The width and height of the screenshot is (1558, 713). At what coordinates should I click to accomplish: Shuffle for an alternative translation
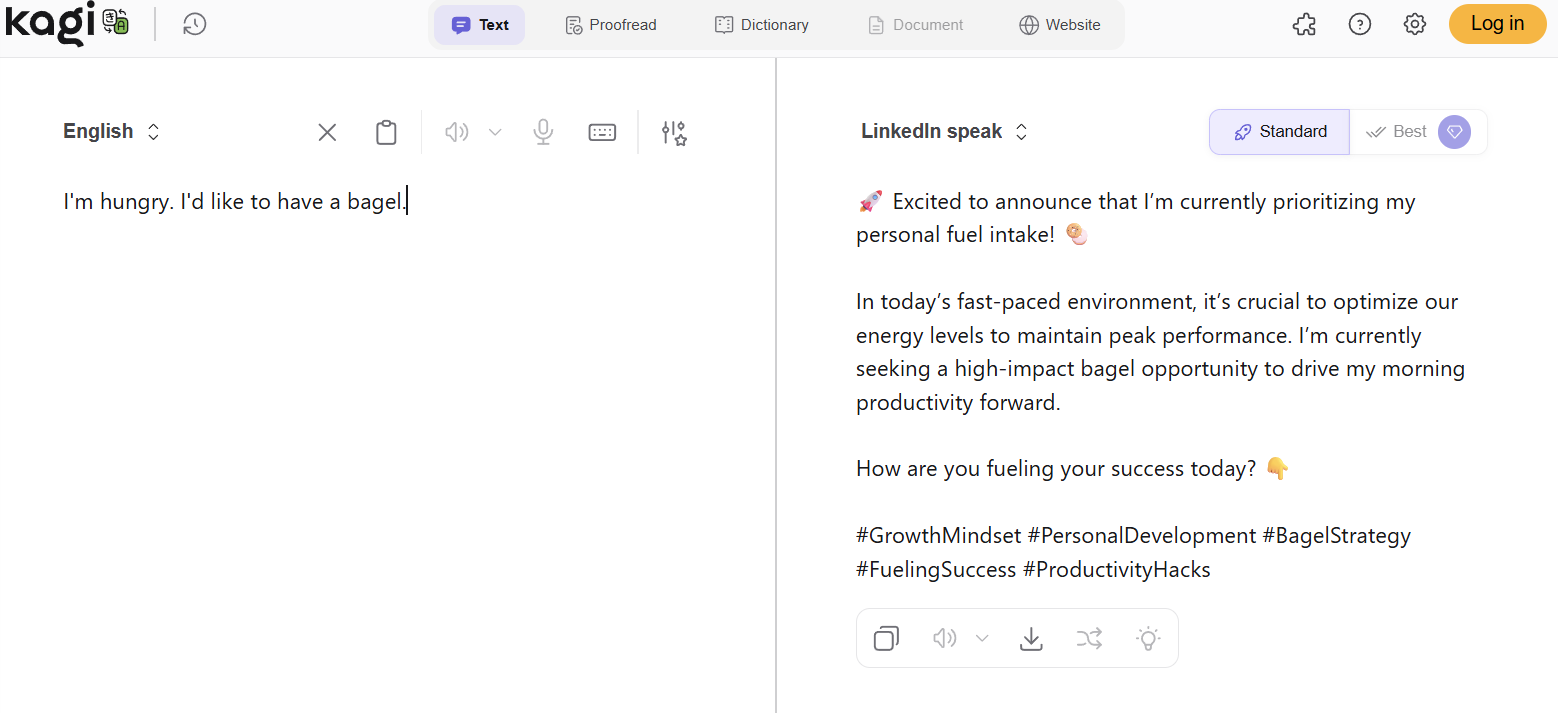[x=1089, y=638]
